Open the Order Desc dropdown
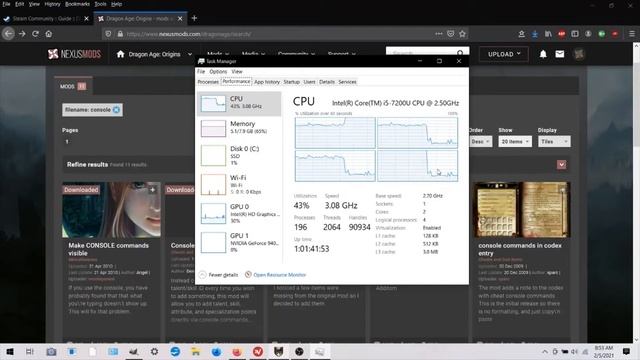This screenshot has height=360, width=640. [480, 141]
